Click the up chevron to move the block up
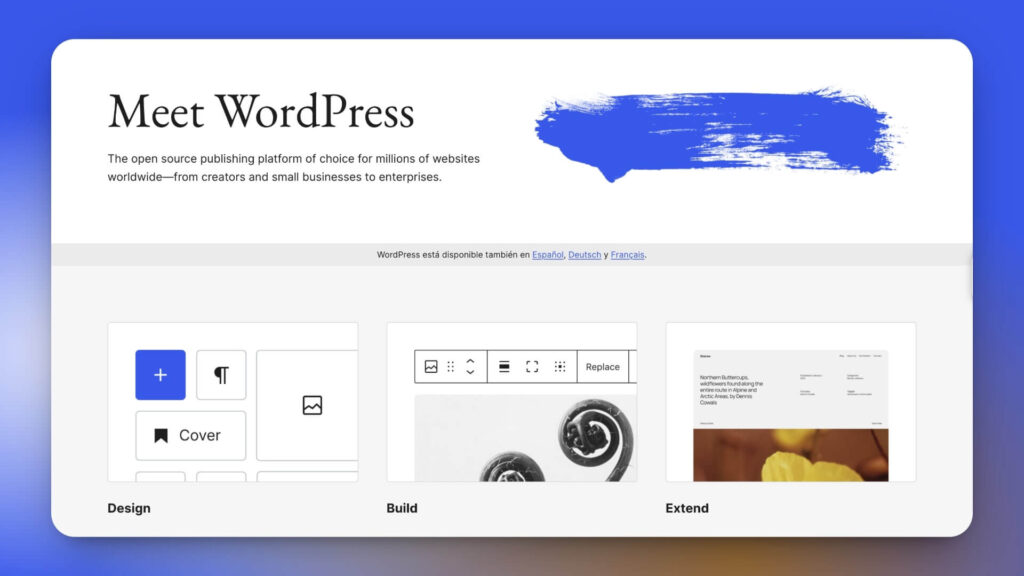The image size is (1024, 576). point(470,361)
